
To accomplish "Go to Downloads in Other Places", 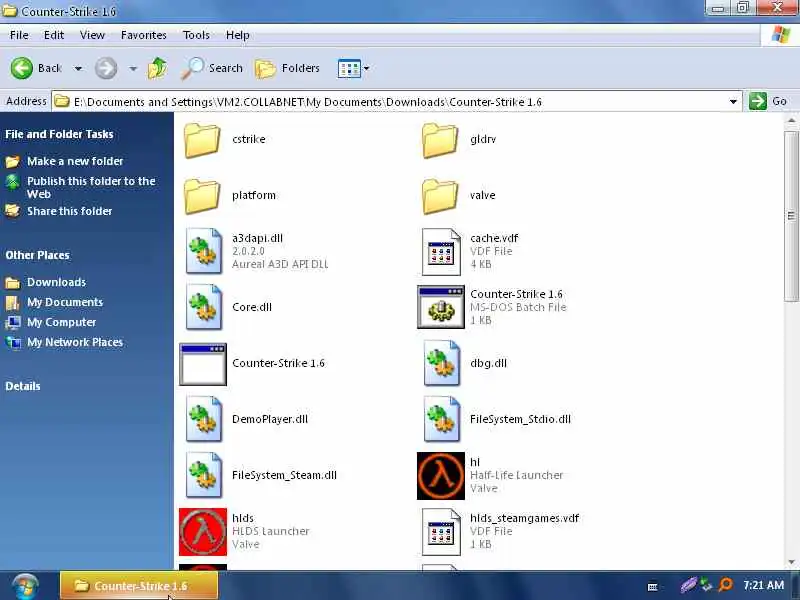I will [56, 282].
